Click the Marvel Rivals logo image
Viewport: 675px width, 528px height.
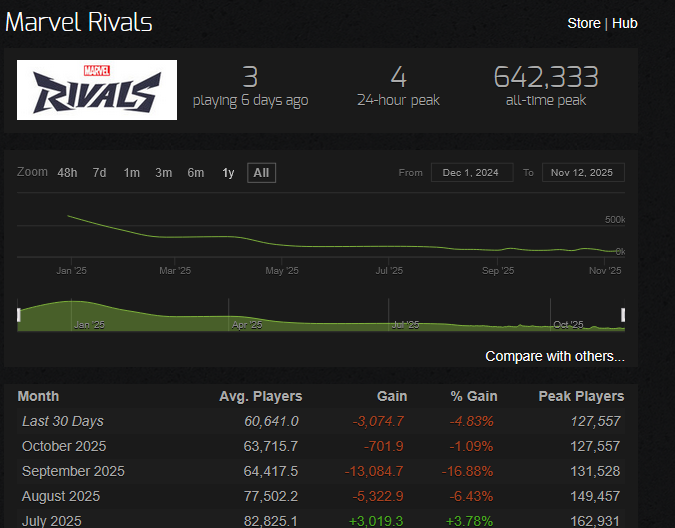97,90
